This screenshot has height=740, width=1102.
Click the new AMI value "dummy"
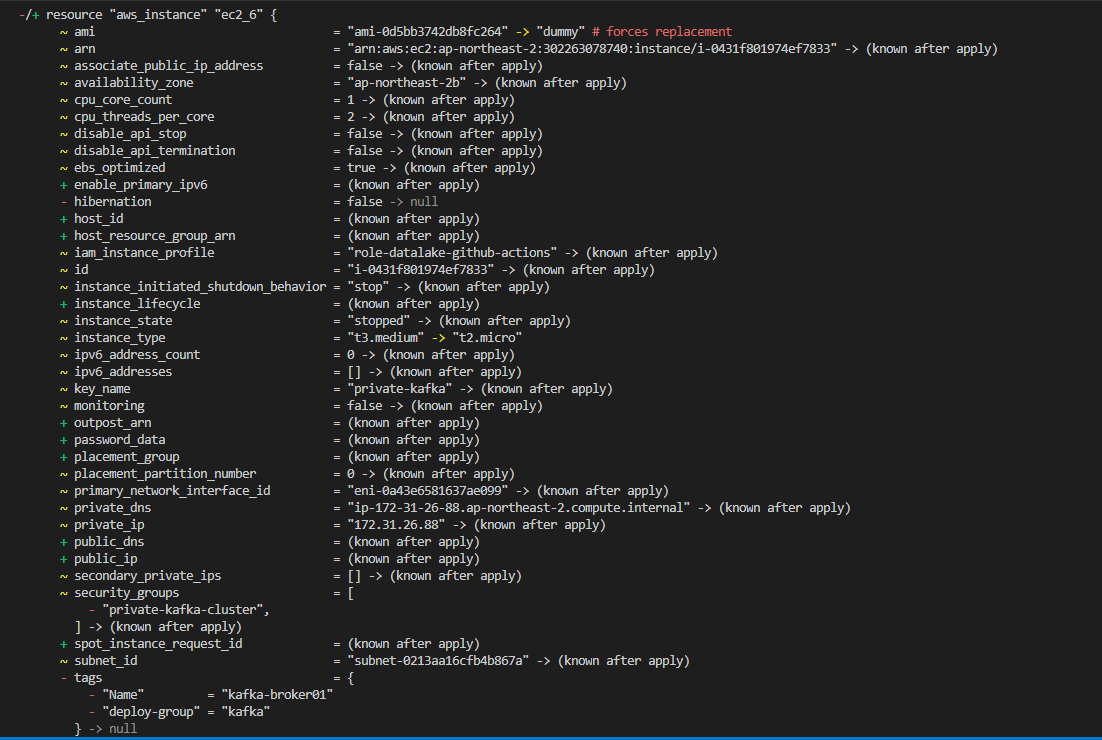[x=556, y=32]
